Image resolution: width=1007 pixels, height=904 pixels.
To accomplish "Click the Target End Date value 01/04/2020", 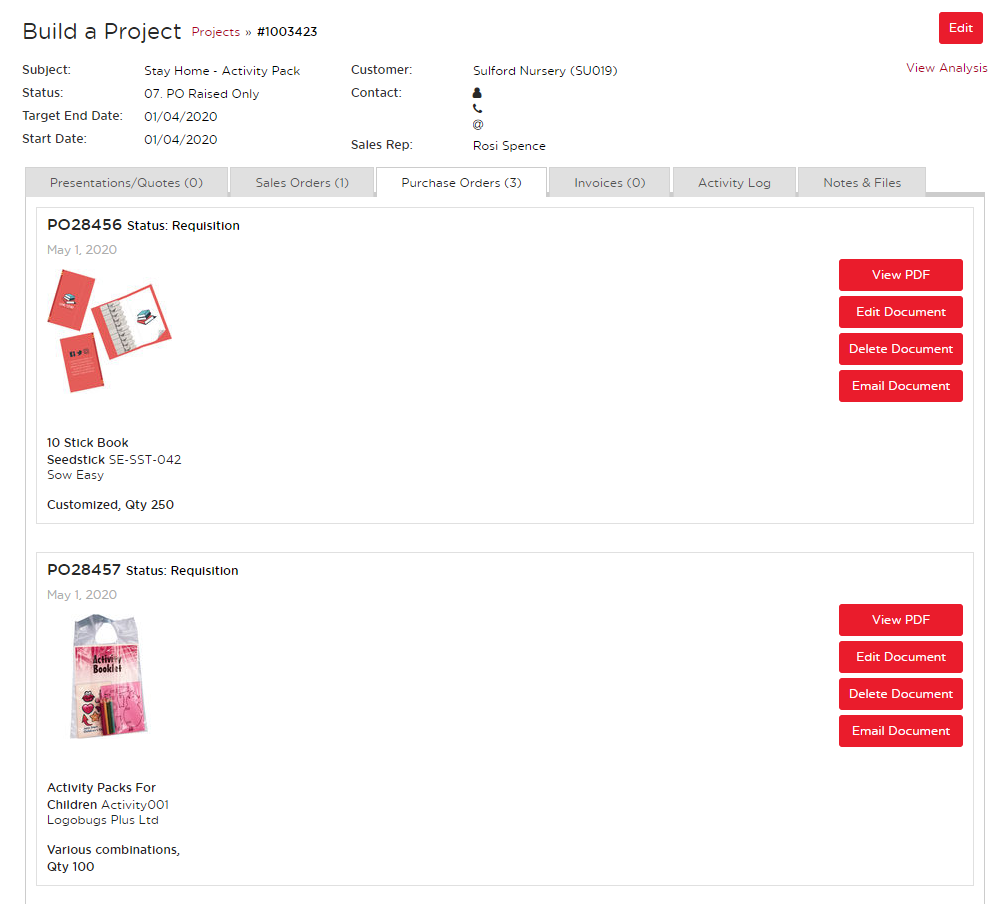I will point(180,117).
